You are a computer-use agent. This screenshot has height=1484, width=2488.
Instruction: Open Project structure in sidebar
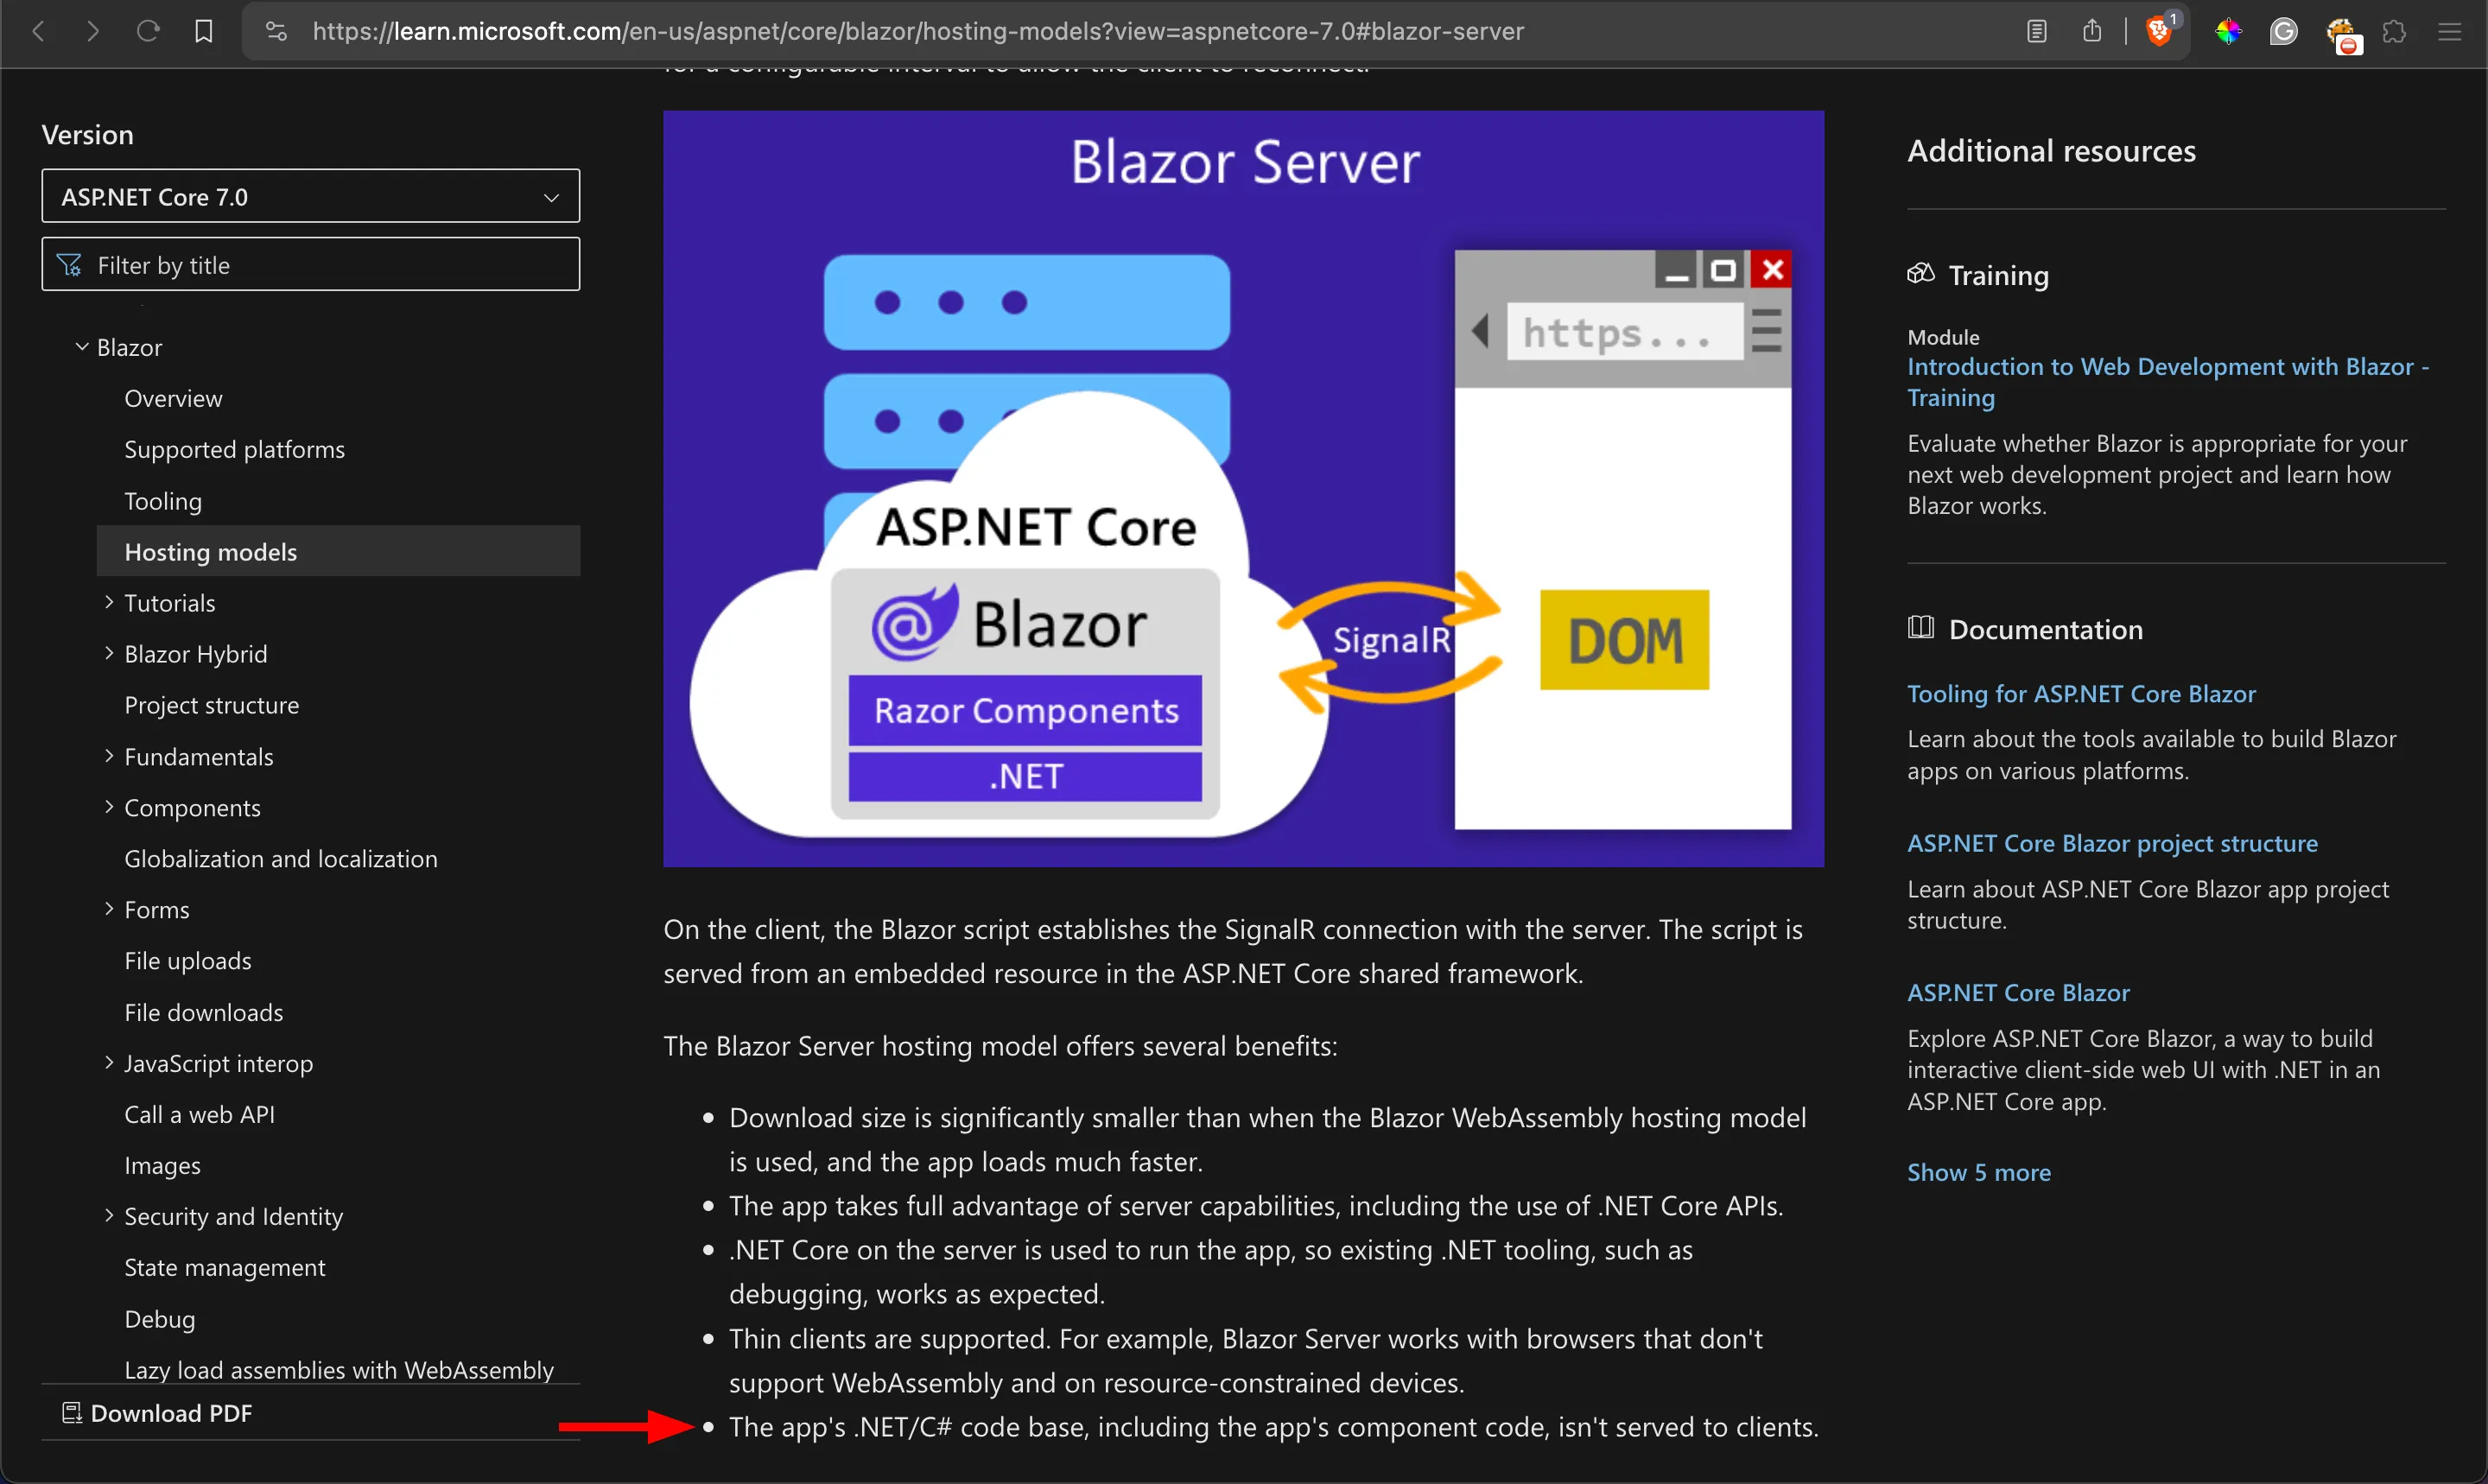tap(211, 705)
